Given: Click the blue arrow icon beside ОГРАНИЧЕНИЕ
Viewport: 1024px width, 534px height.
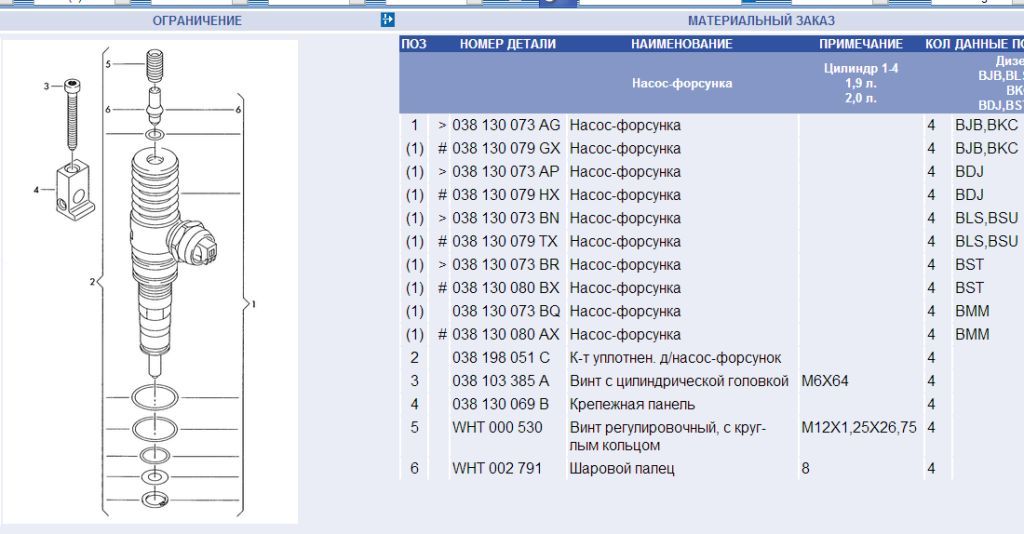Looking at the screenshot, I should click(x=387, y=20).
